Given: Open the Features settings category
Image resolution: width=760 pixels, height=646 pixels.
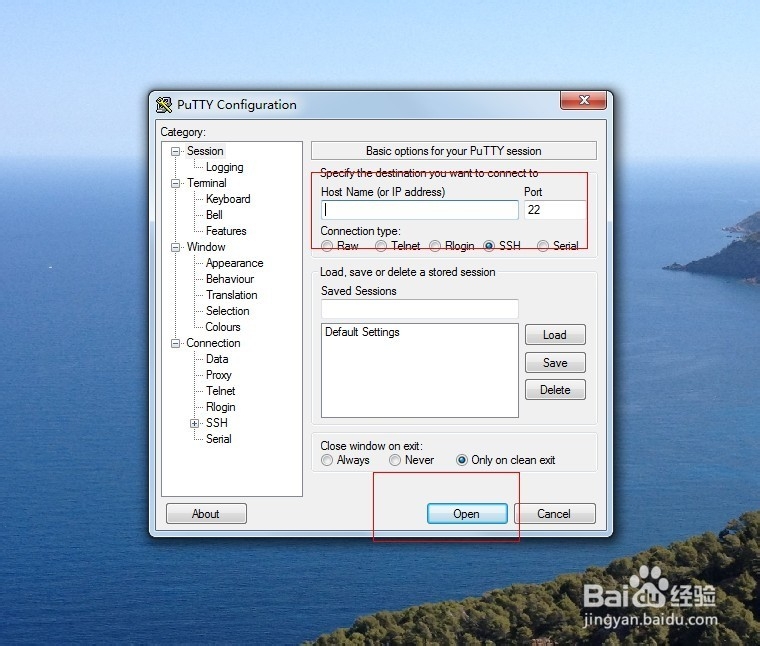Looking at the screenshot, I should pos(226,231).
